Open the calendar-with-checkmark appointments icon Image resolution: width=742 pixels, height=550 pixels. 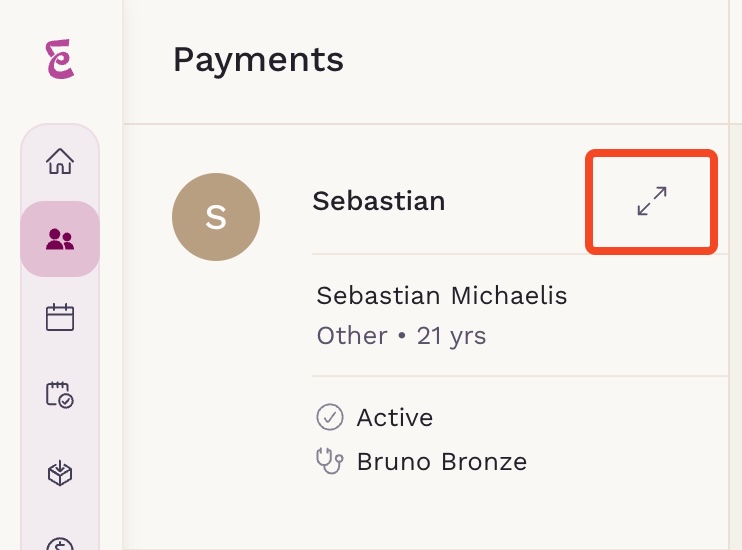60,395
